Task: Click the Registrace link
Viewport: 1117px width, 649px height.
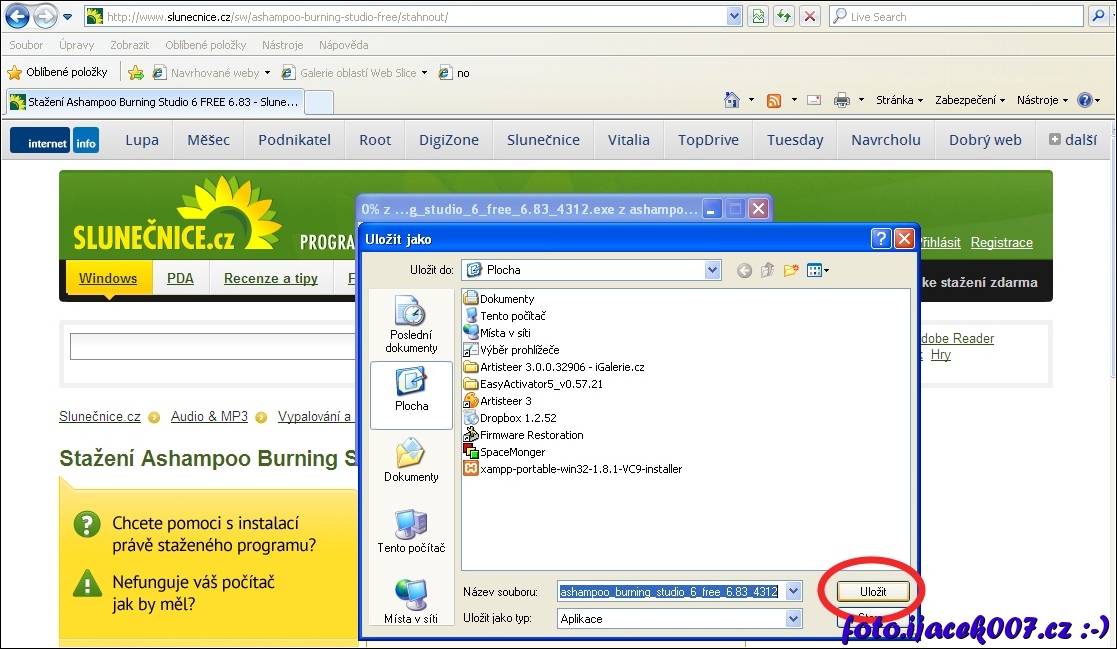Action: click(1001, 243)
